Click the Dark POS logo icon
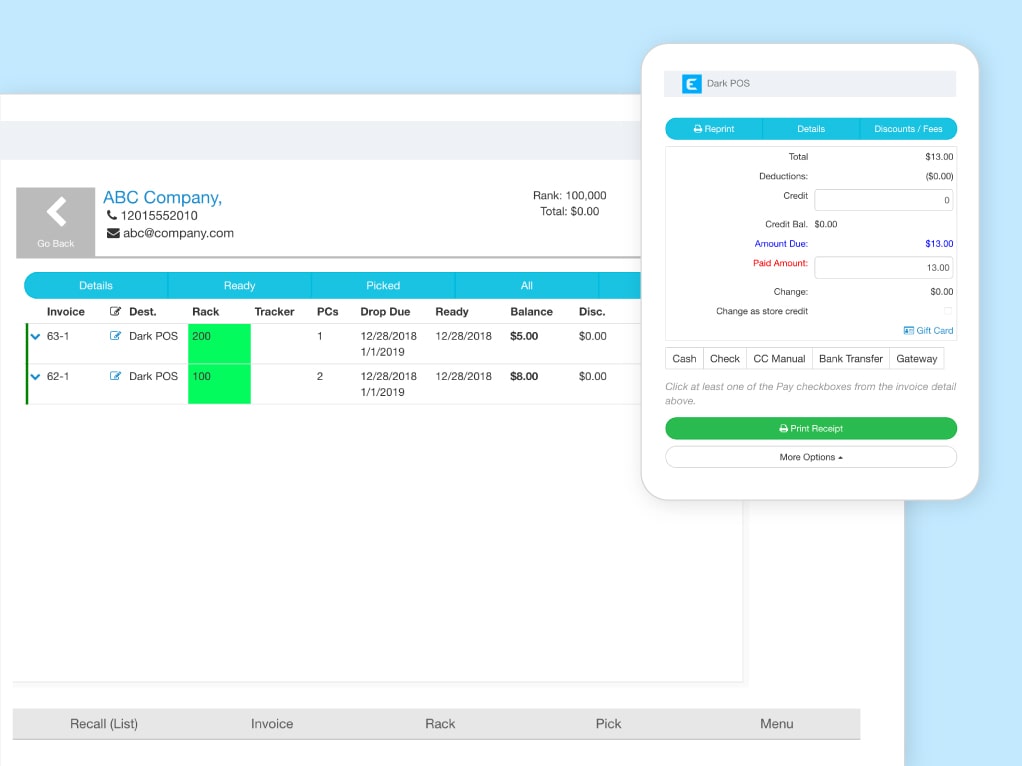 pos(691,84)
